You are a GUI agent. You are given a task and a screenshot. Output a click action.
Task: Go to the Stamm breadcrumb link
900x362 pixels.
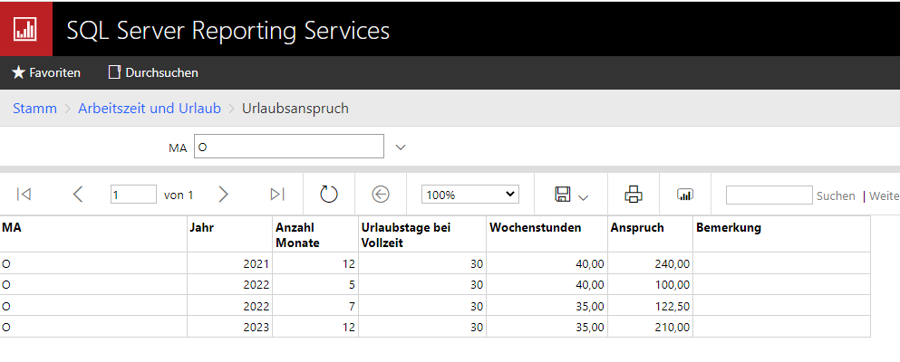[35, 108]
